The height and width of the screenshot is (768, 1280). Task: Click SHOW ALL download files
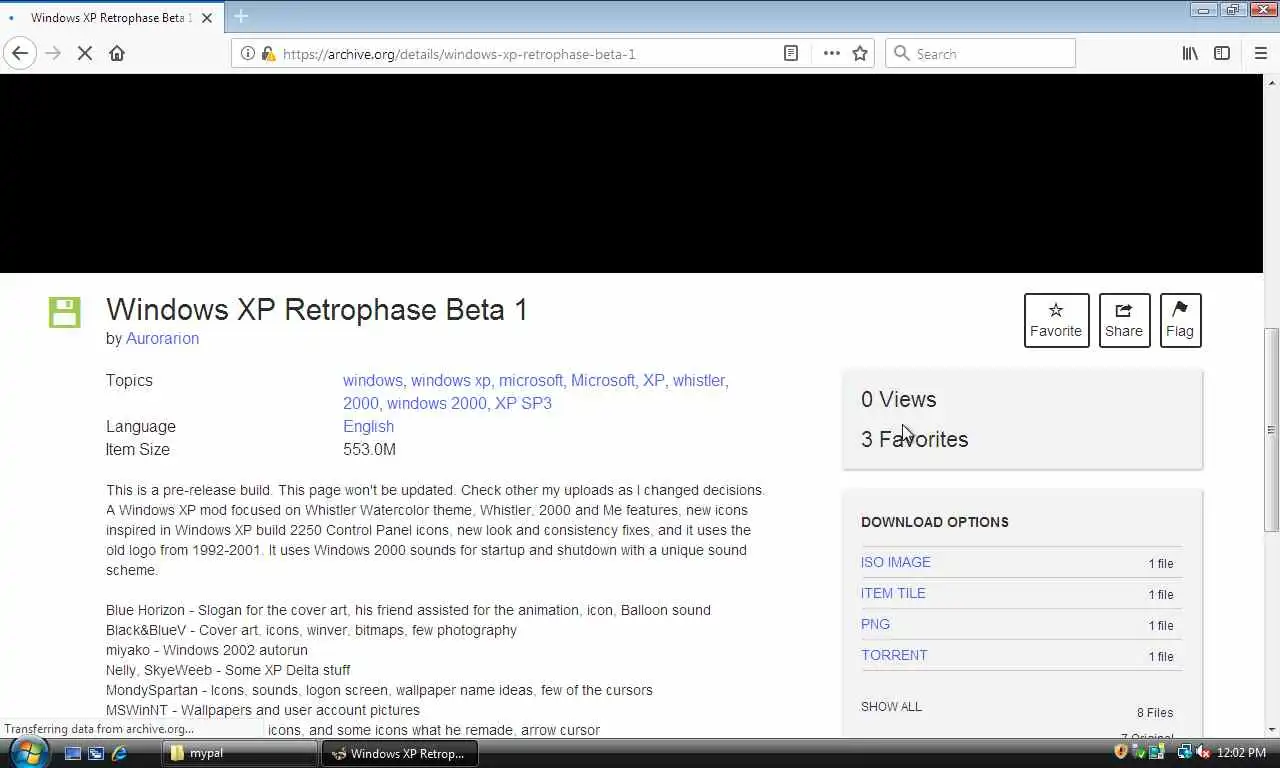point(891,707)
